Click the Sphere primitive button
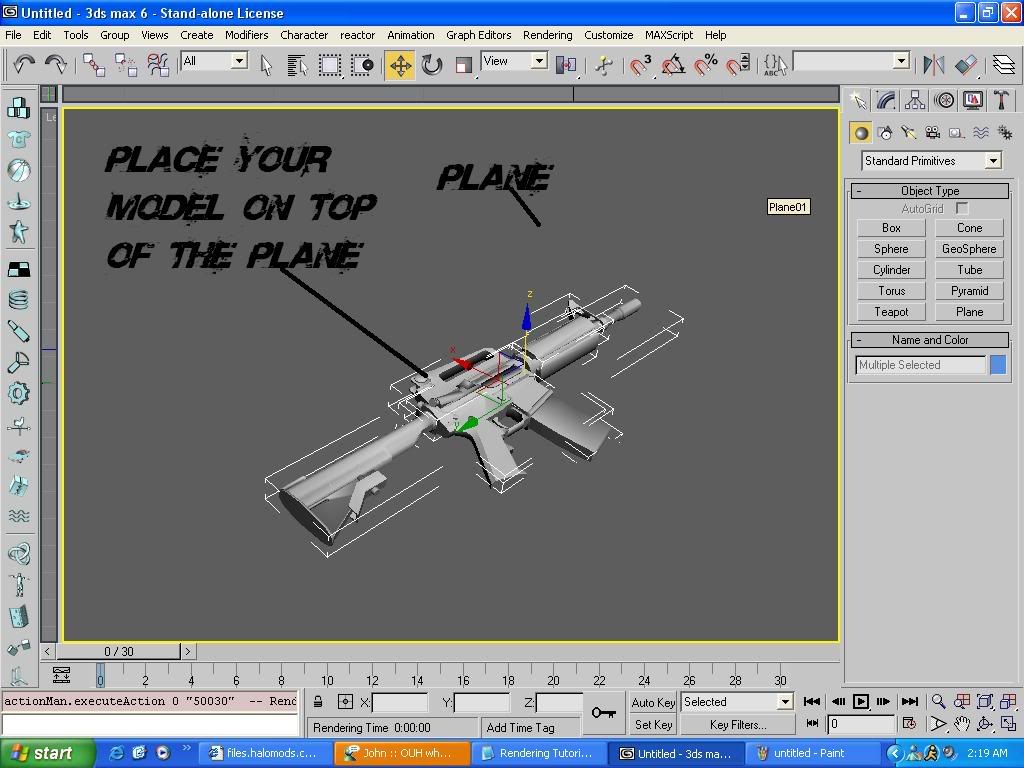1024x768 pixels. pyautogui.click(x=891, y=249)
